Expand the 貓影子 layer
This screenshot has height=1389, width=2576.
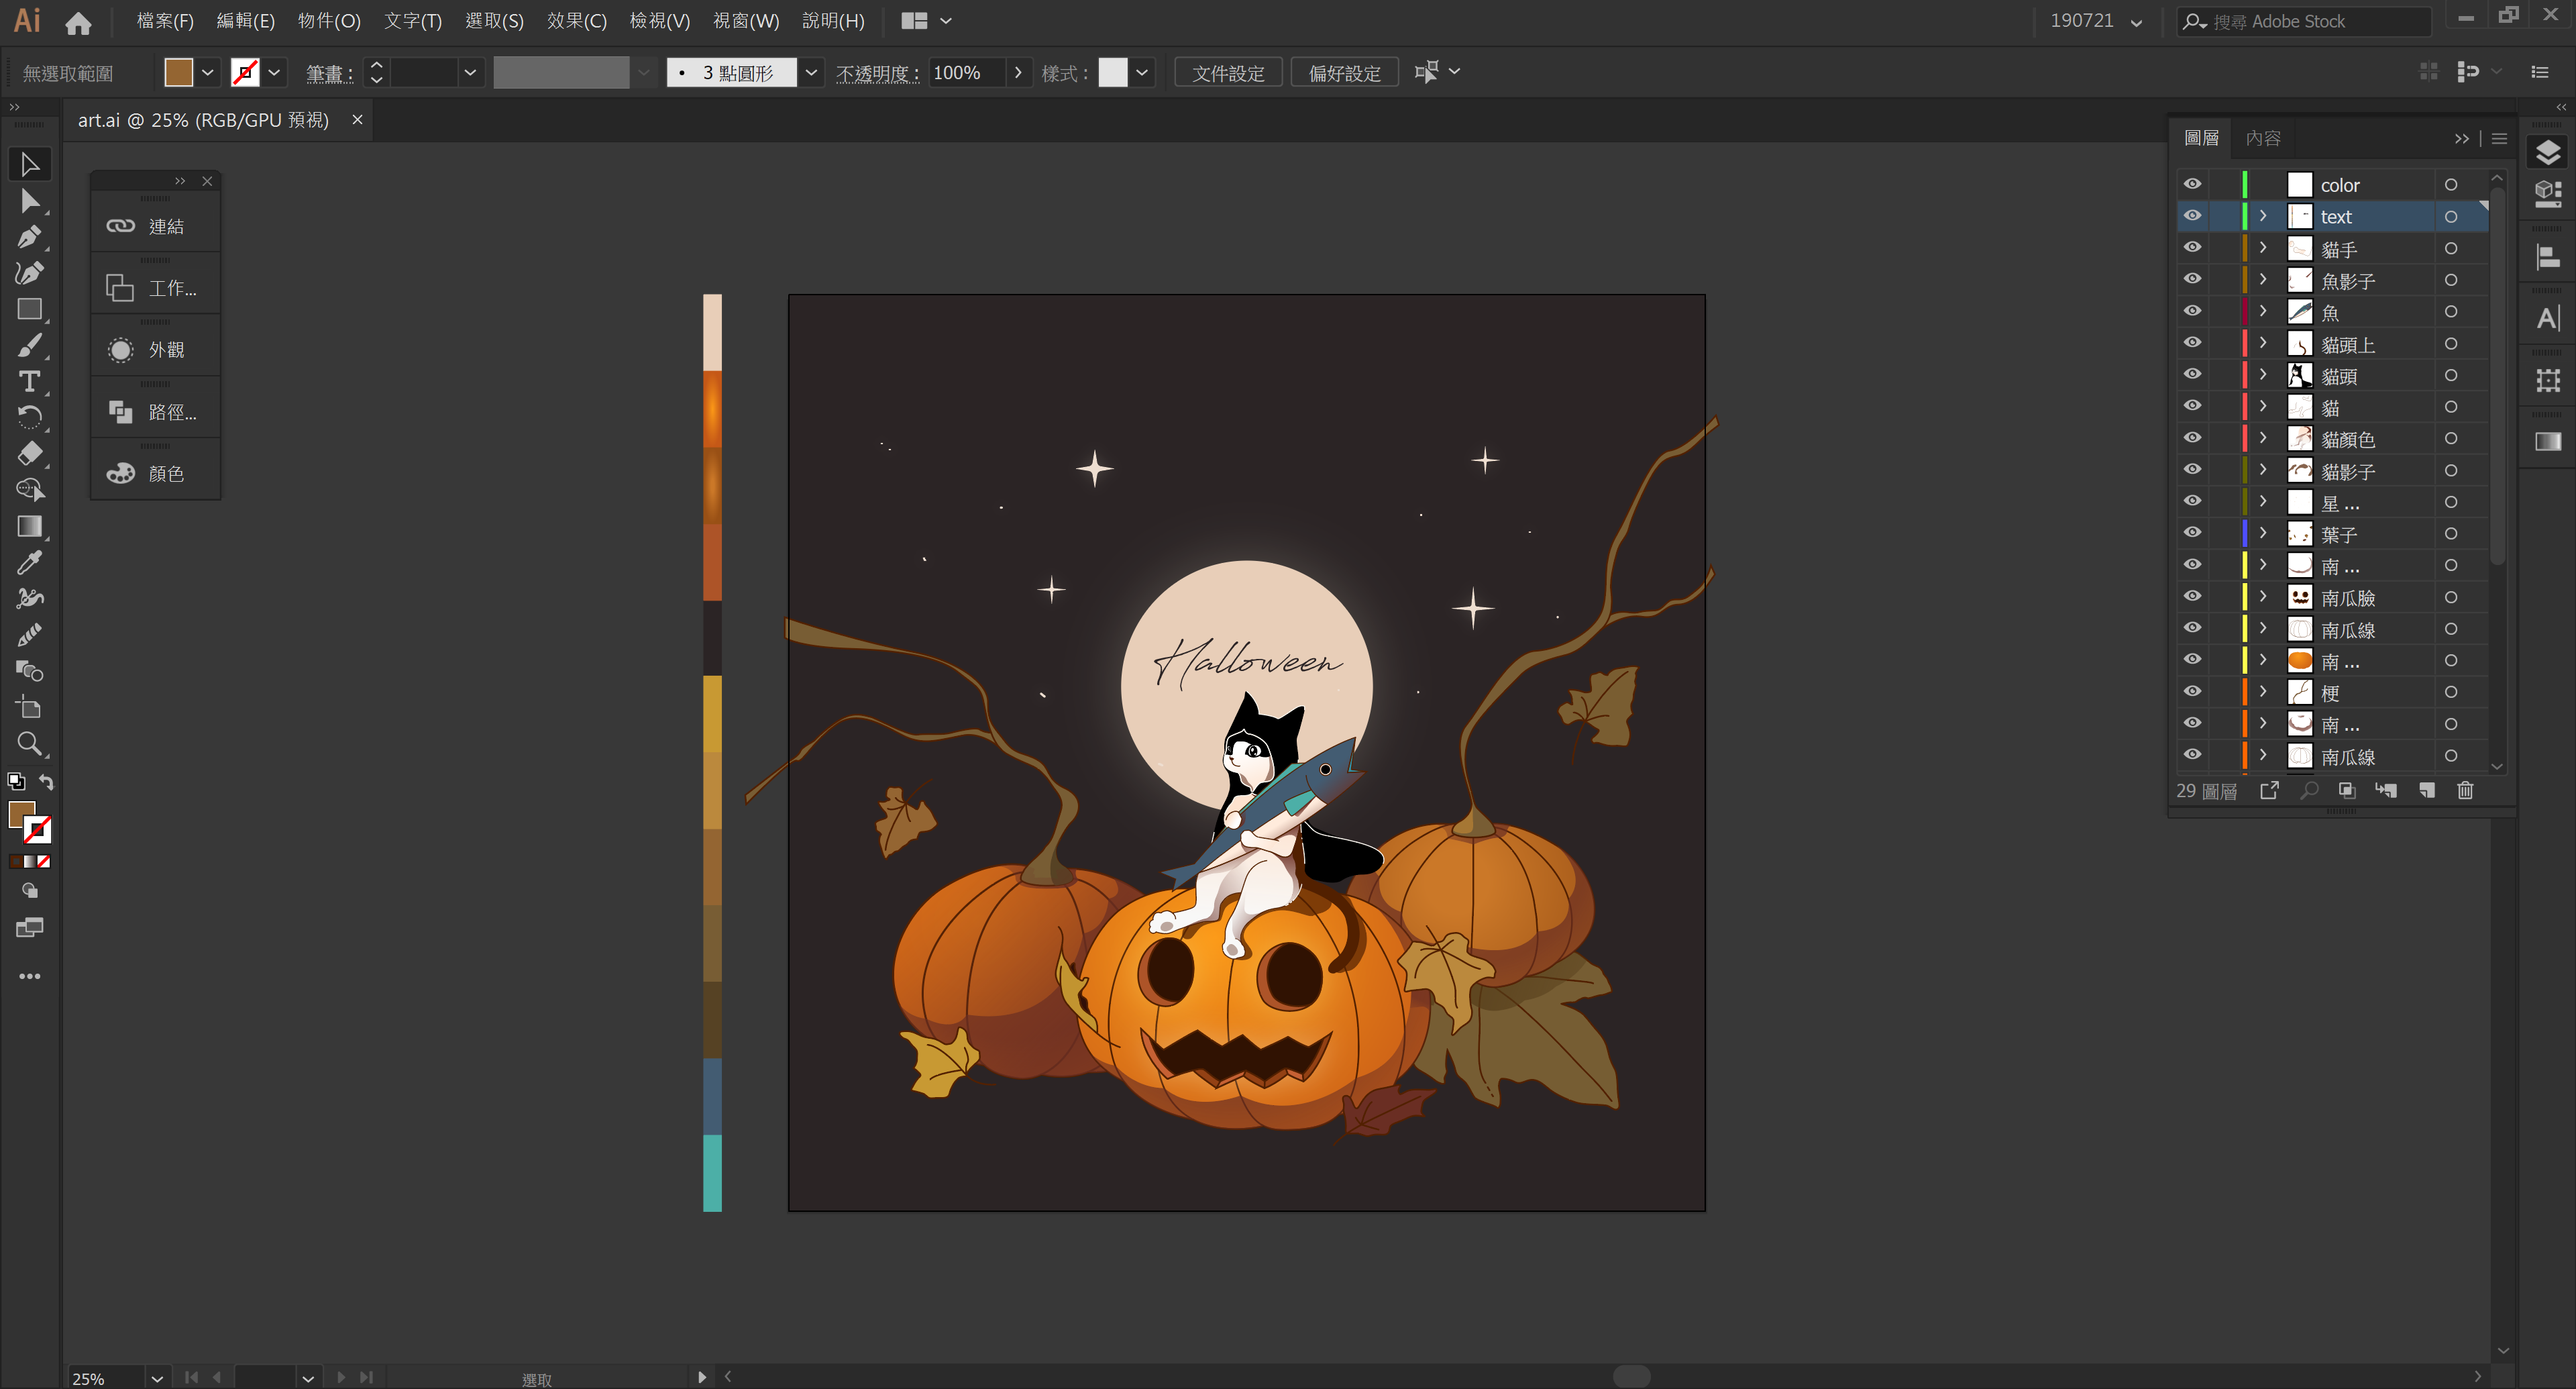[x=2263, y=470]
